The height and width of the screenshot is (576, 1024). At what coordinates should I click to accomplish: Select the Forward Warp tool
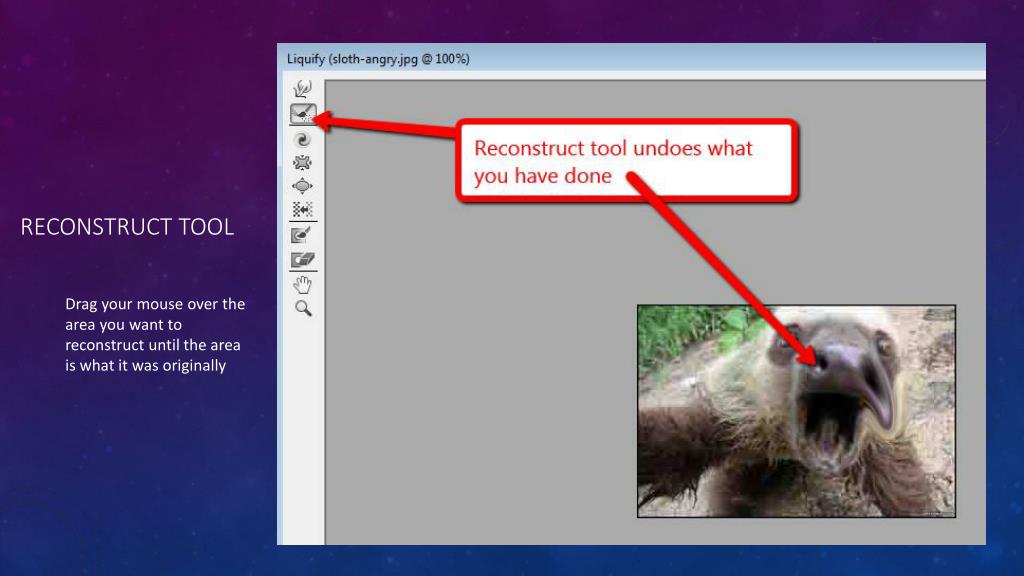302,88
